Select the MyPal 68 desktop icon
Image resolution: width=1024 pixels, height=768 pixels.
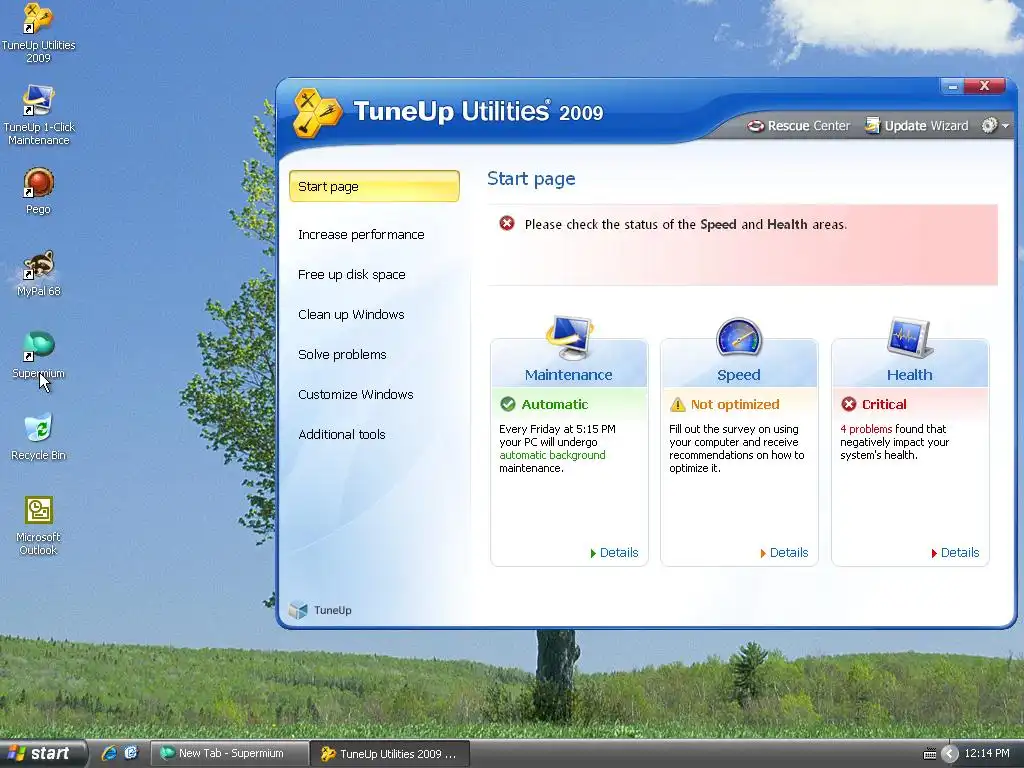pyautogui.click(x=38, y=273)
